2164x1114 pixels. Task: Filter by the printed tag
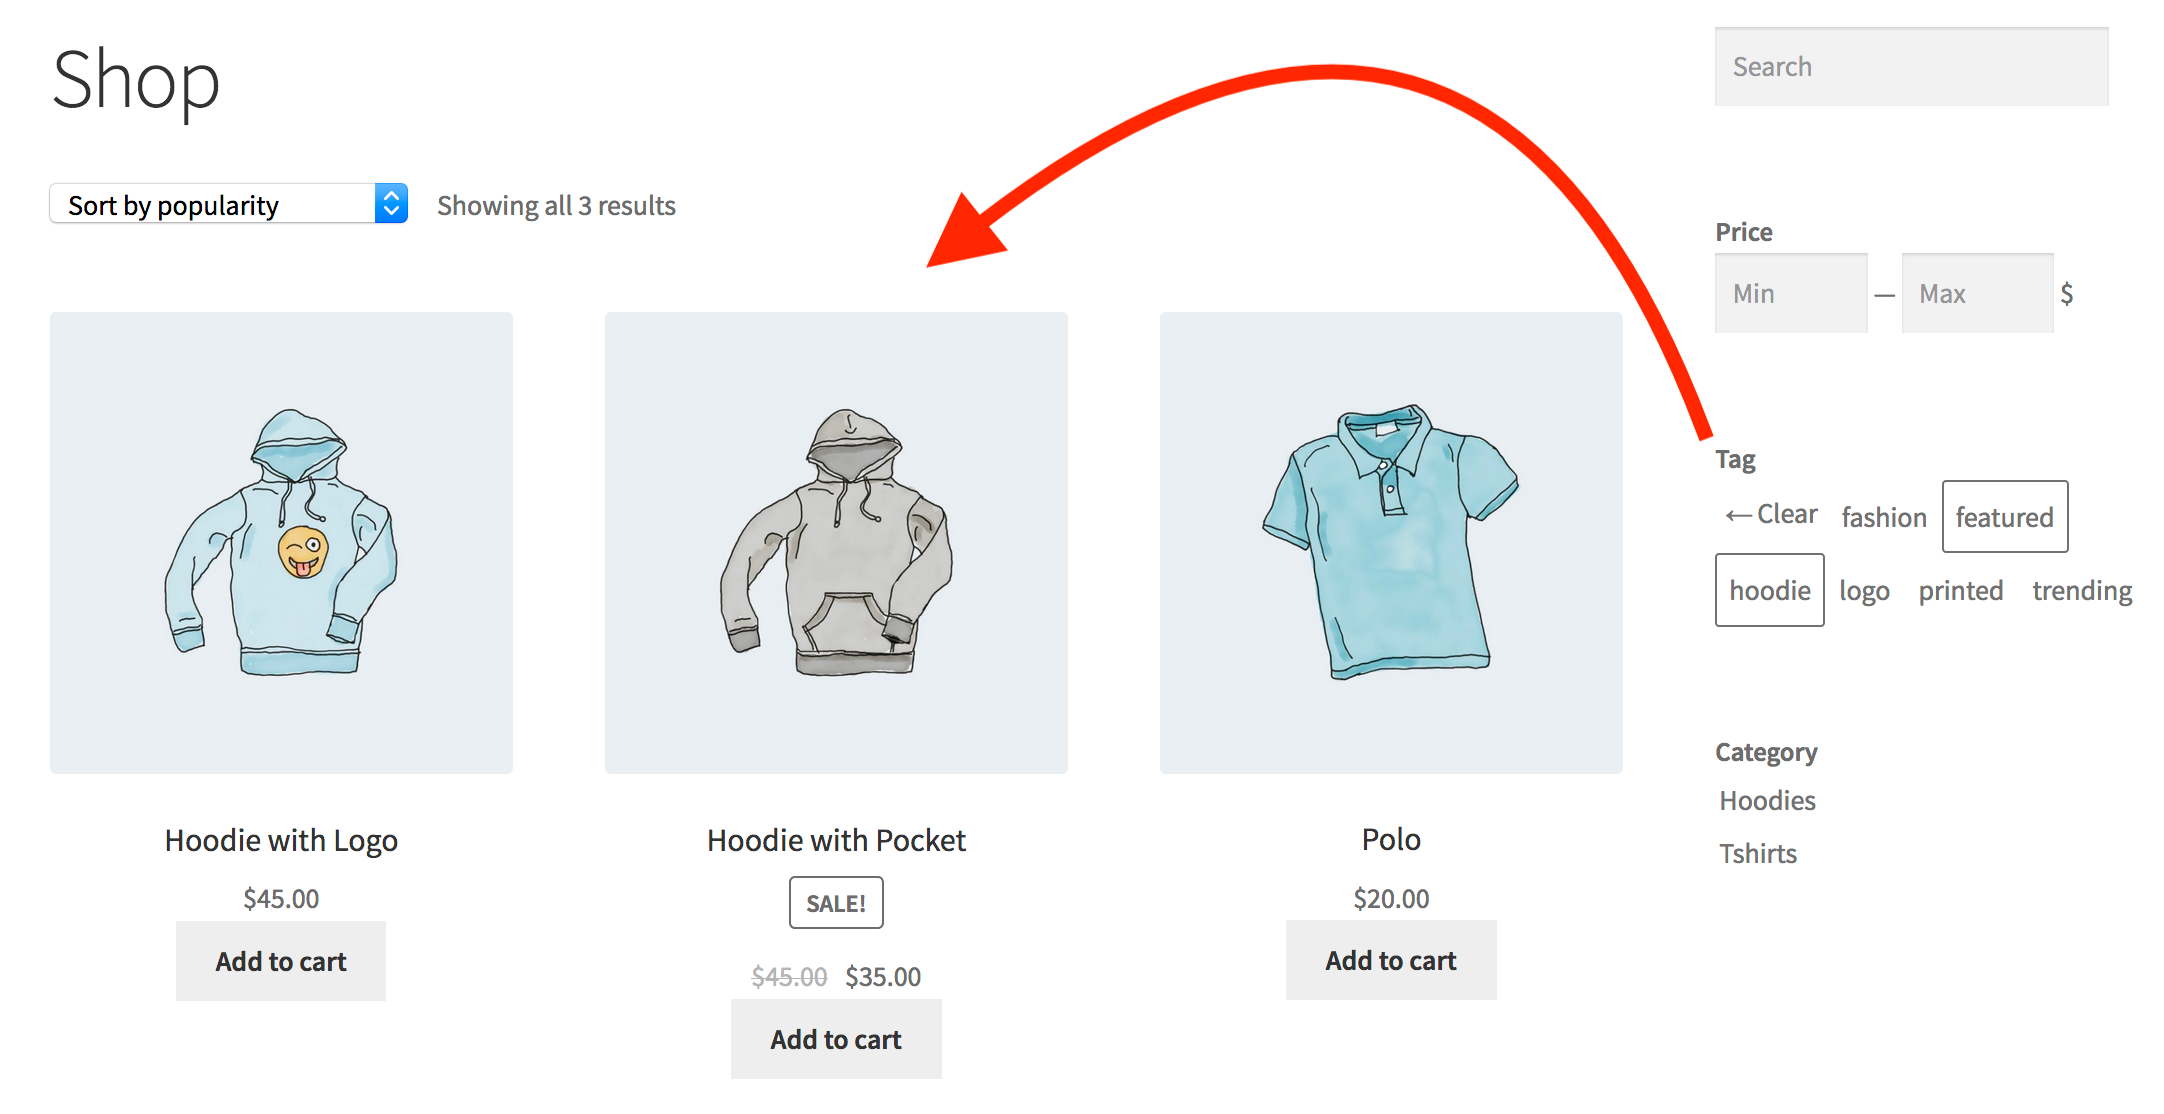(x=1960, y=590)
